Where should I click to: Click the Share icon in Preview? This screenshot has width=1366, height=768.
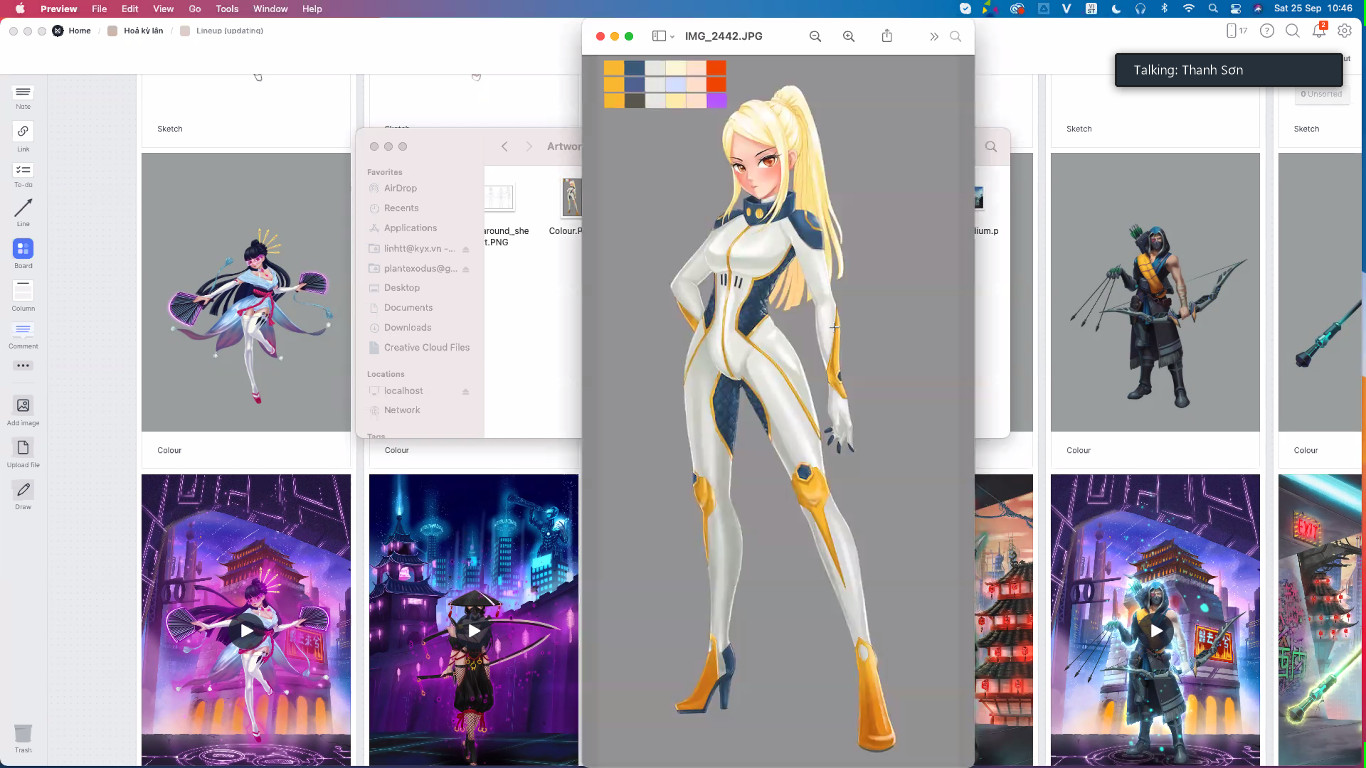point(887,36)
